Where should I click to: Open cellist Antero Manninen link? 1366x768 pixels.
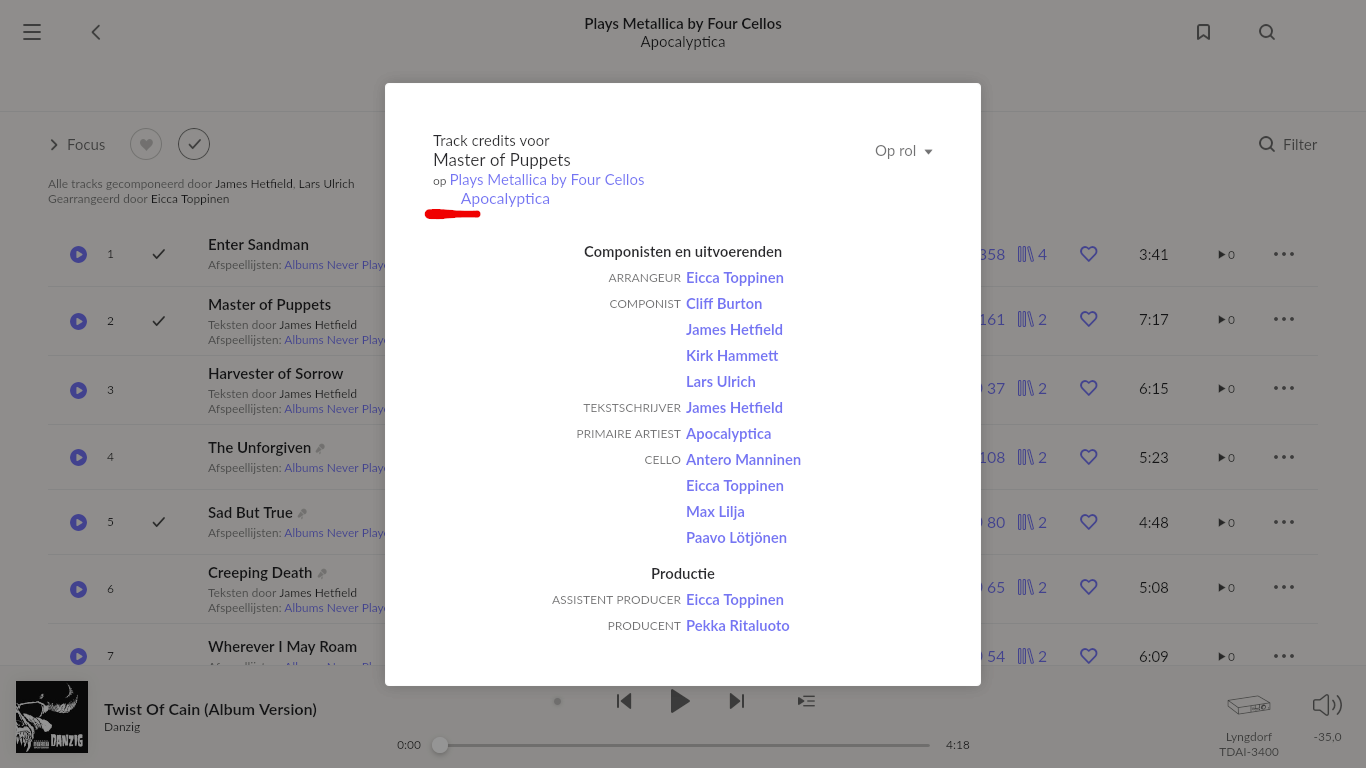click(x=743, y=460)
